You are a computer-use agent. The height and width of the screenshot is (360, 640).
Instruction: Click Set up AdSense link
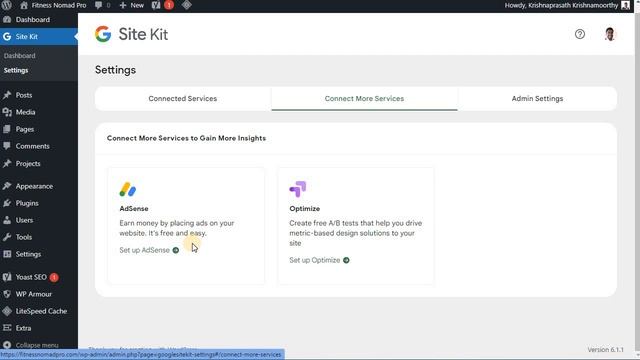149,250
